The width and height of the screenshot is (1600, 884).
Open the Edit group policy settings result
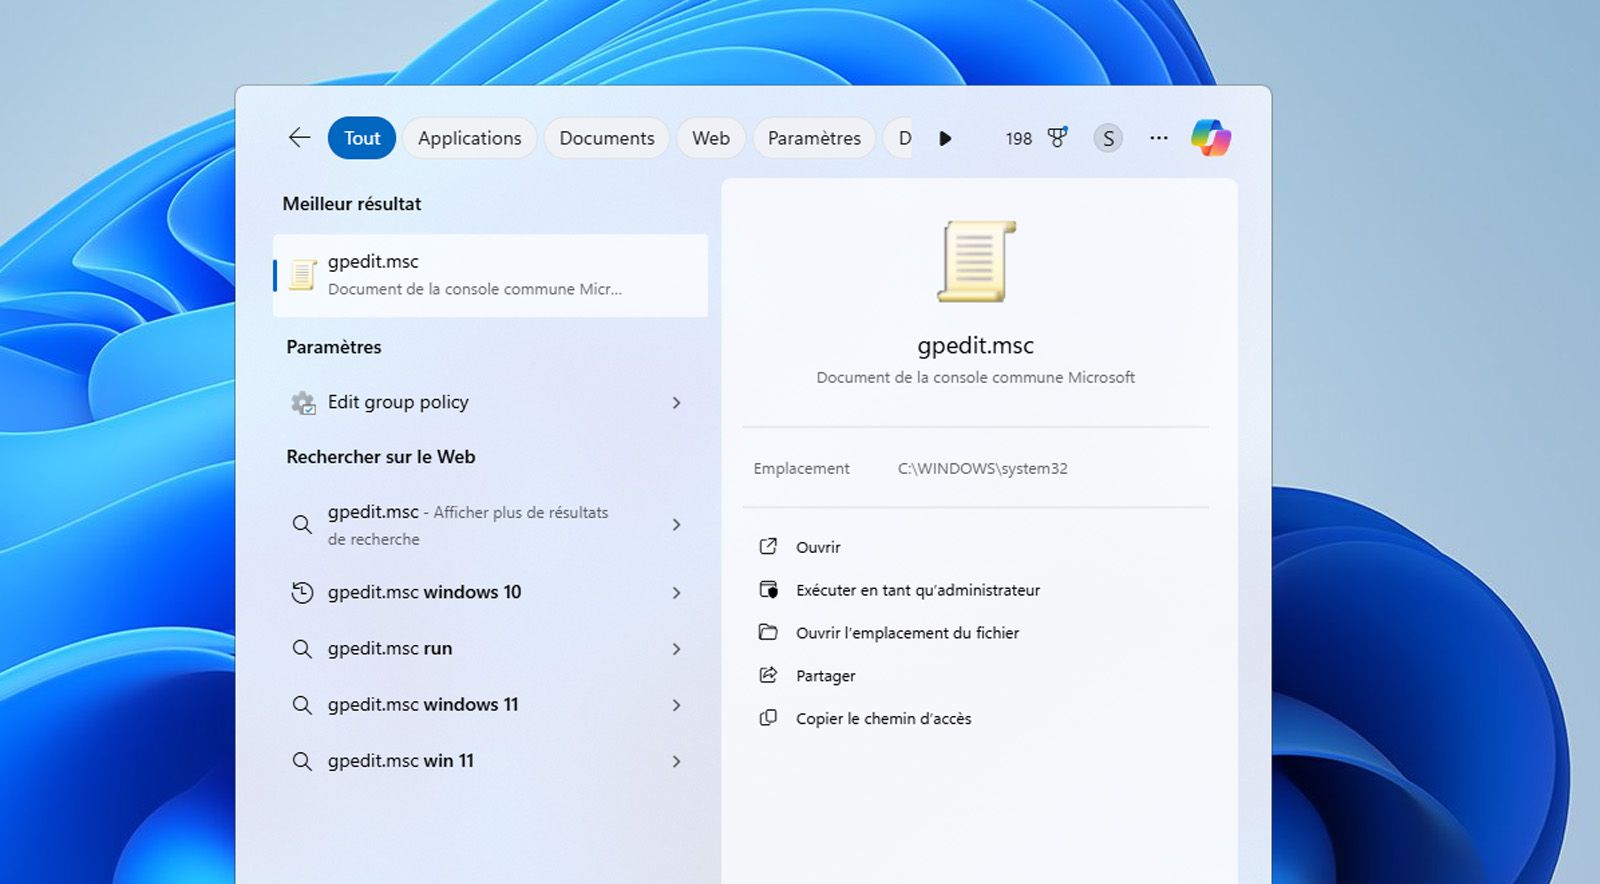click(x=490, y=402)
